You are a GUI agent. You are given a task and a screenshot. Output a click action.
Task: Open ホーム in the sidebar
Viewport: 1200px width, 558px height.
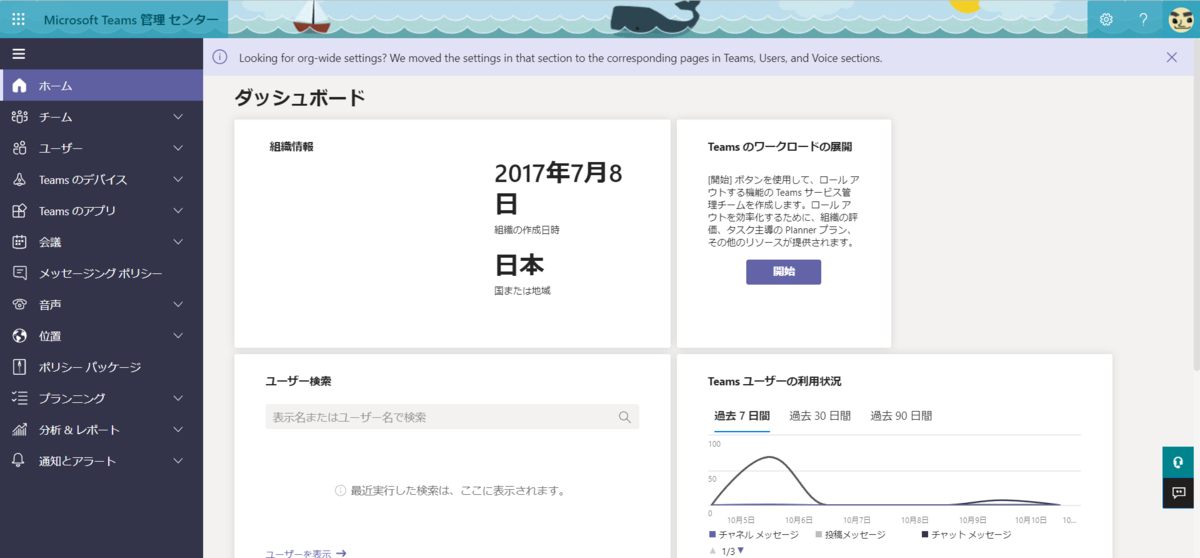point(102,86)
